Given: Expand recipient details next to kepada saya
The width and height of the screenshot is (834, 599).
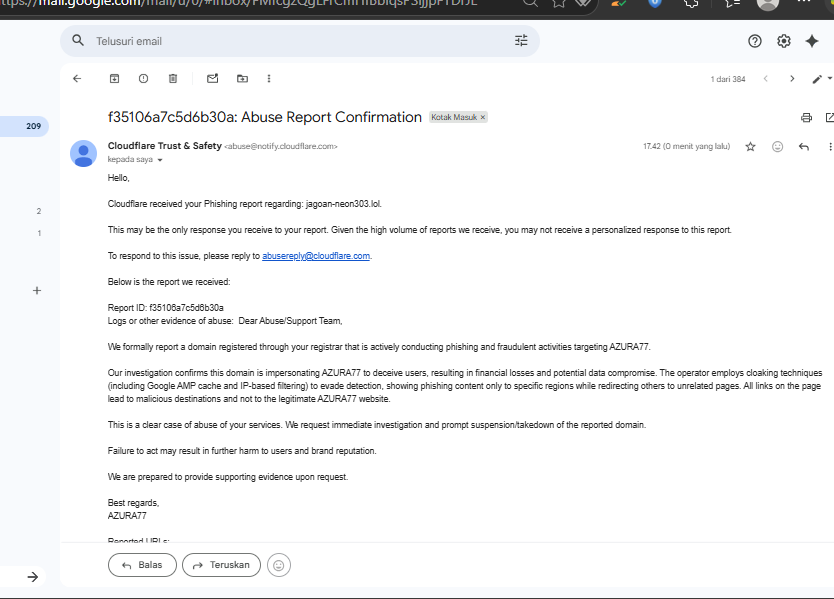Looking at the screenshot, I should [x=160, y=160].
